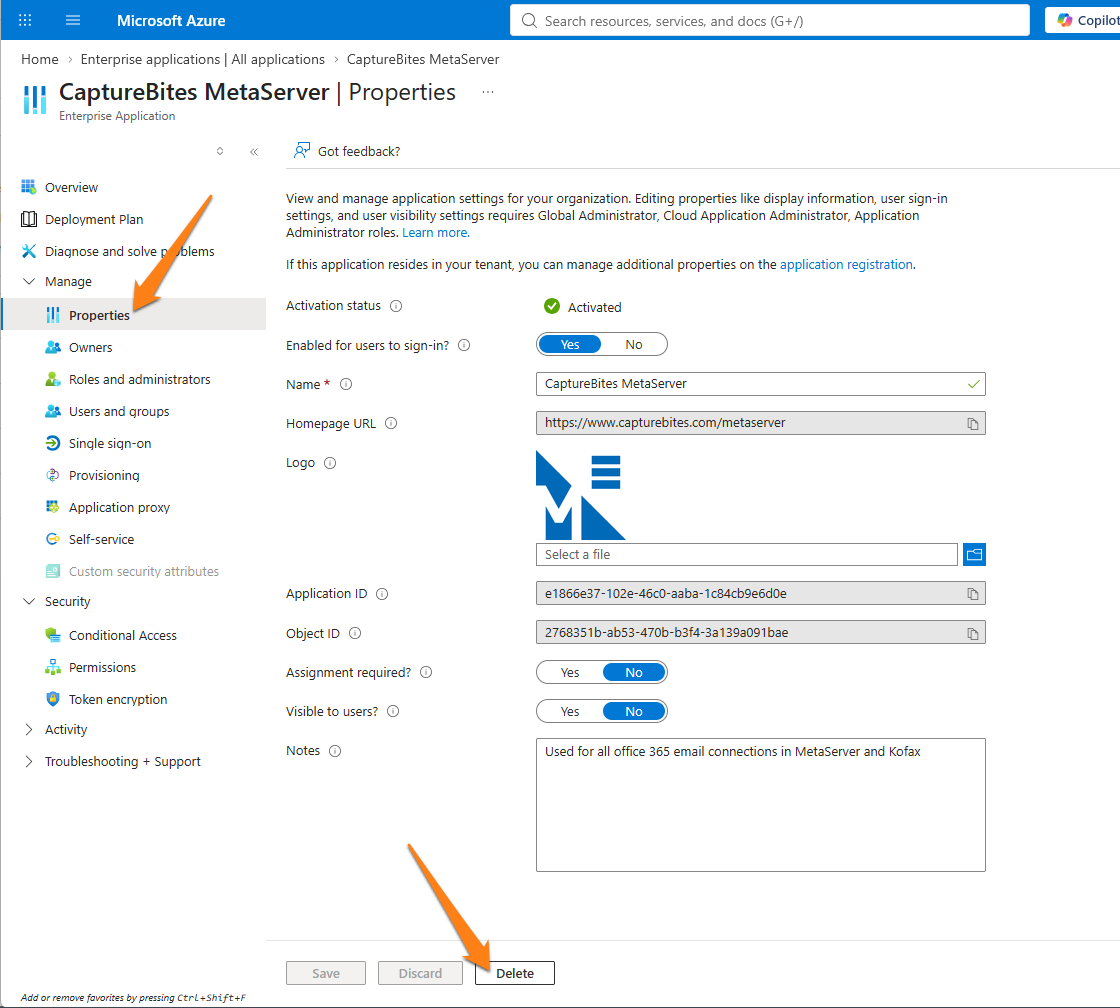The width and height of the screenshot is (1120, 1008).
Task: Set Assignment required to No
Action: (634, 672)
